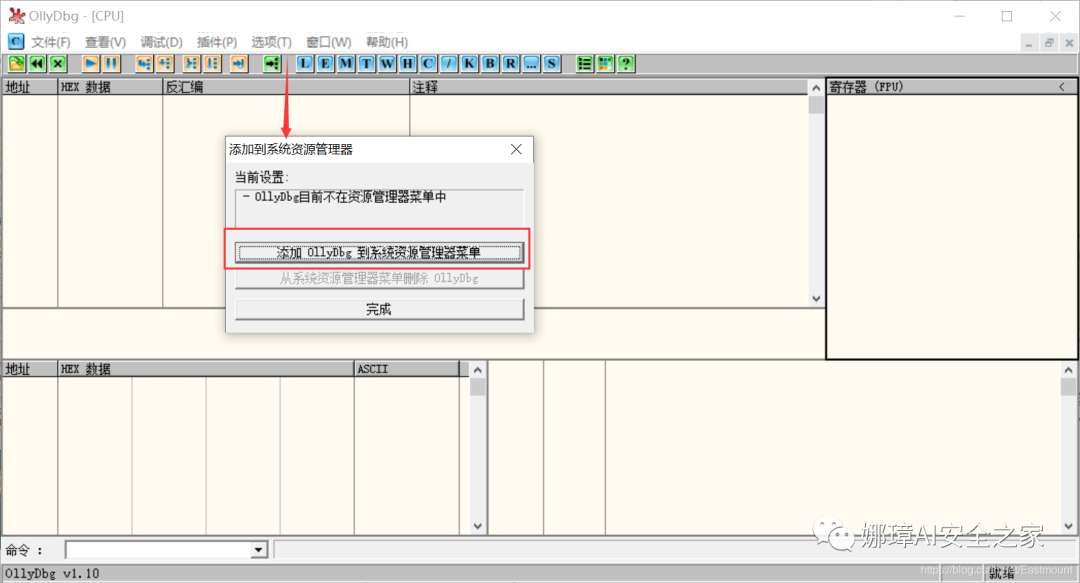
Task: Open the 窗口(W) menu
Action: pyautogui.click(x=329, y=42)
